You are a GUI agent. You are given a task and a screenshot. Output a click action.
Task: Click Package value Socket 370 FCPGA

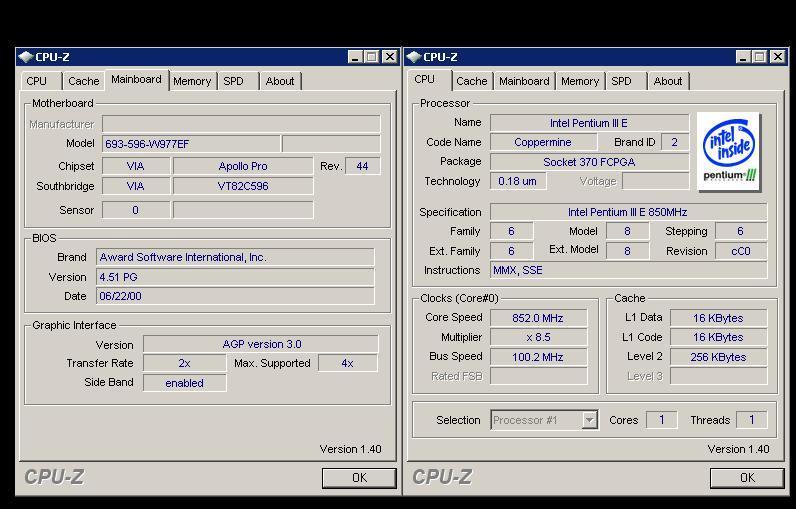[x=589, y=162]
